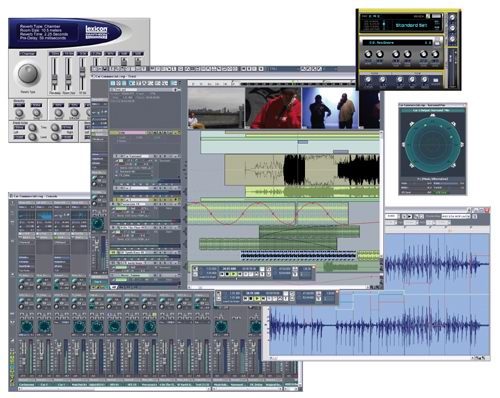Close the floating transport bar via its orange button
The height and width of the screenshot is (398, 500).
[x=337, y=292]
